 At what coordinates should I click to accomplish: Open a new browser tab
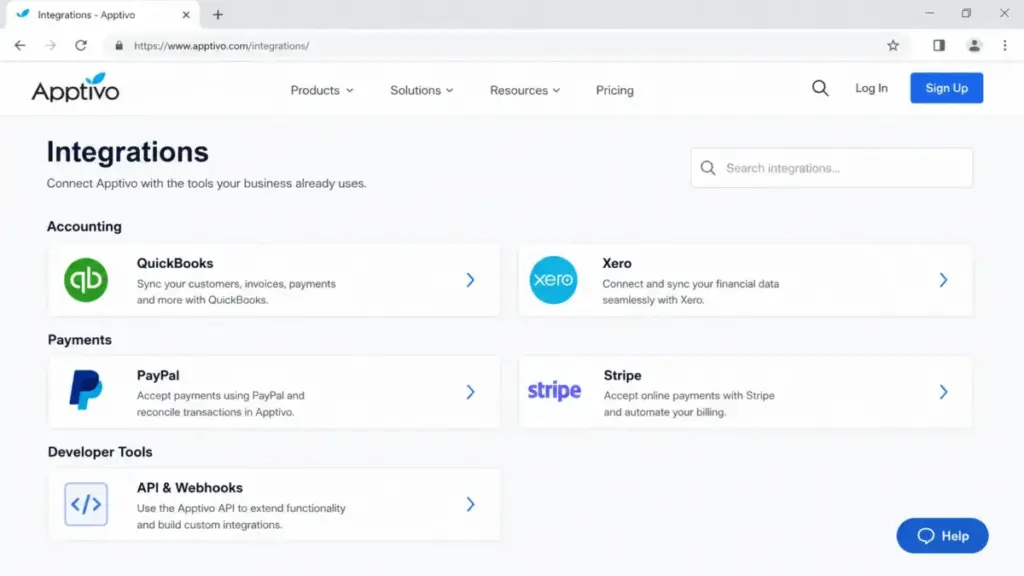tap(217, 14)
